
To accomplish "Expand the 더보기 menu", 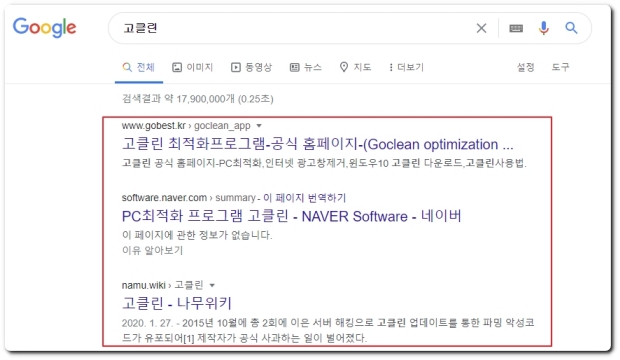I will point(406,67).
